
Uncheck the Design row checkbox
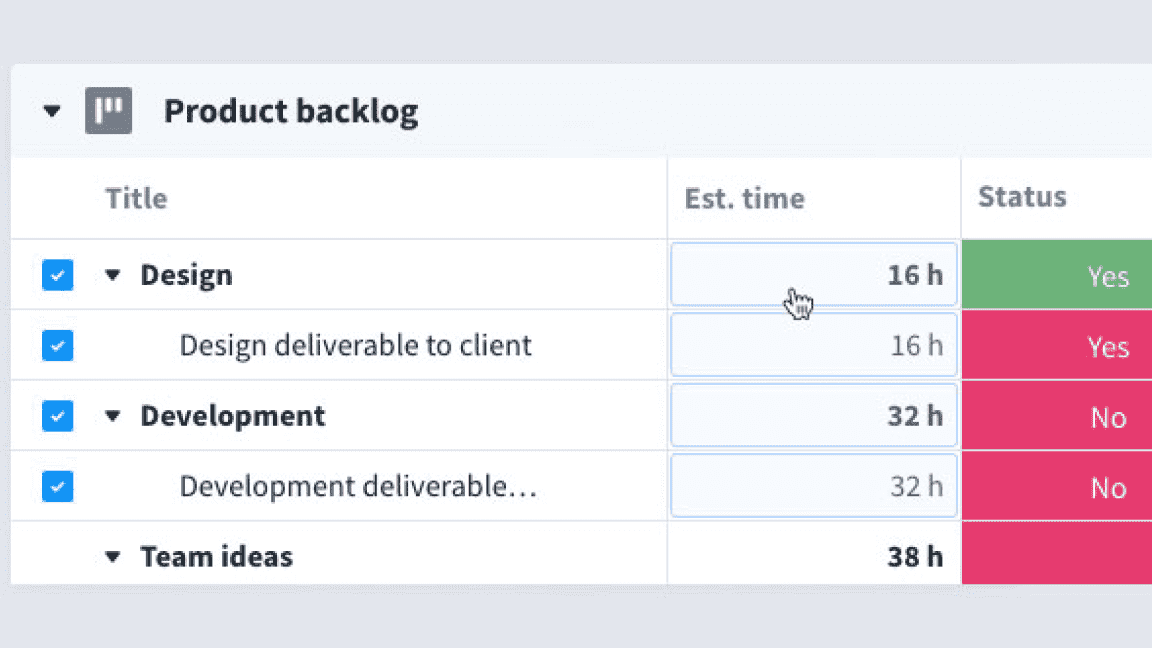tap(58, 275)
